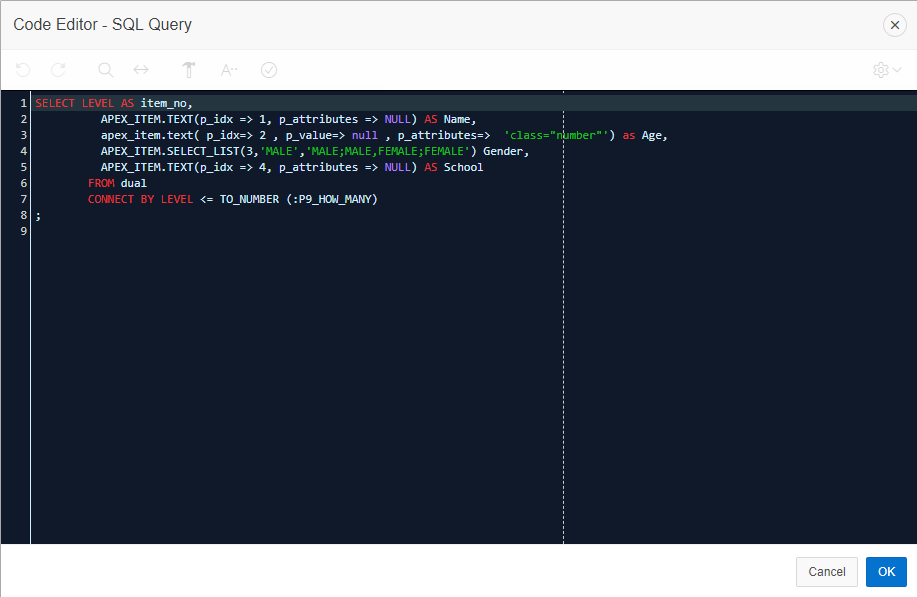This screenshot has height=597, width=917.
Task: Click the Redo arrow icon
Action: (x=58, y=70)
